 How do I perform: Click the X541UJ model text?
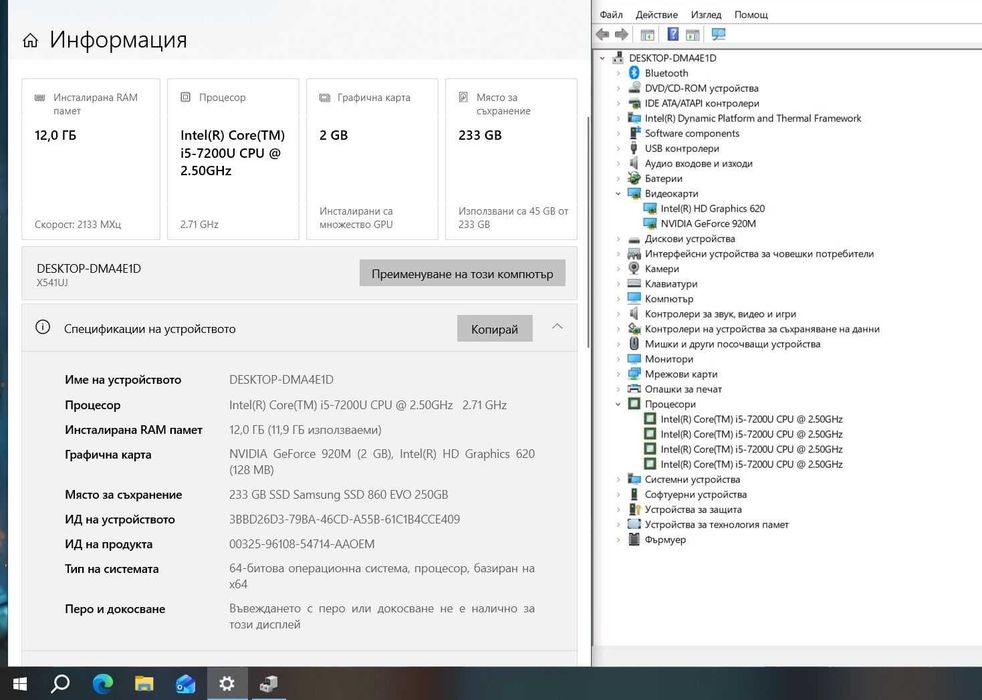coord(52,283)
